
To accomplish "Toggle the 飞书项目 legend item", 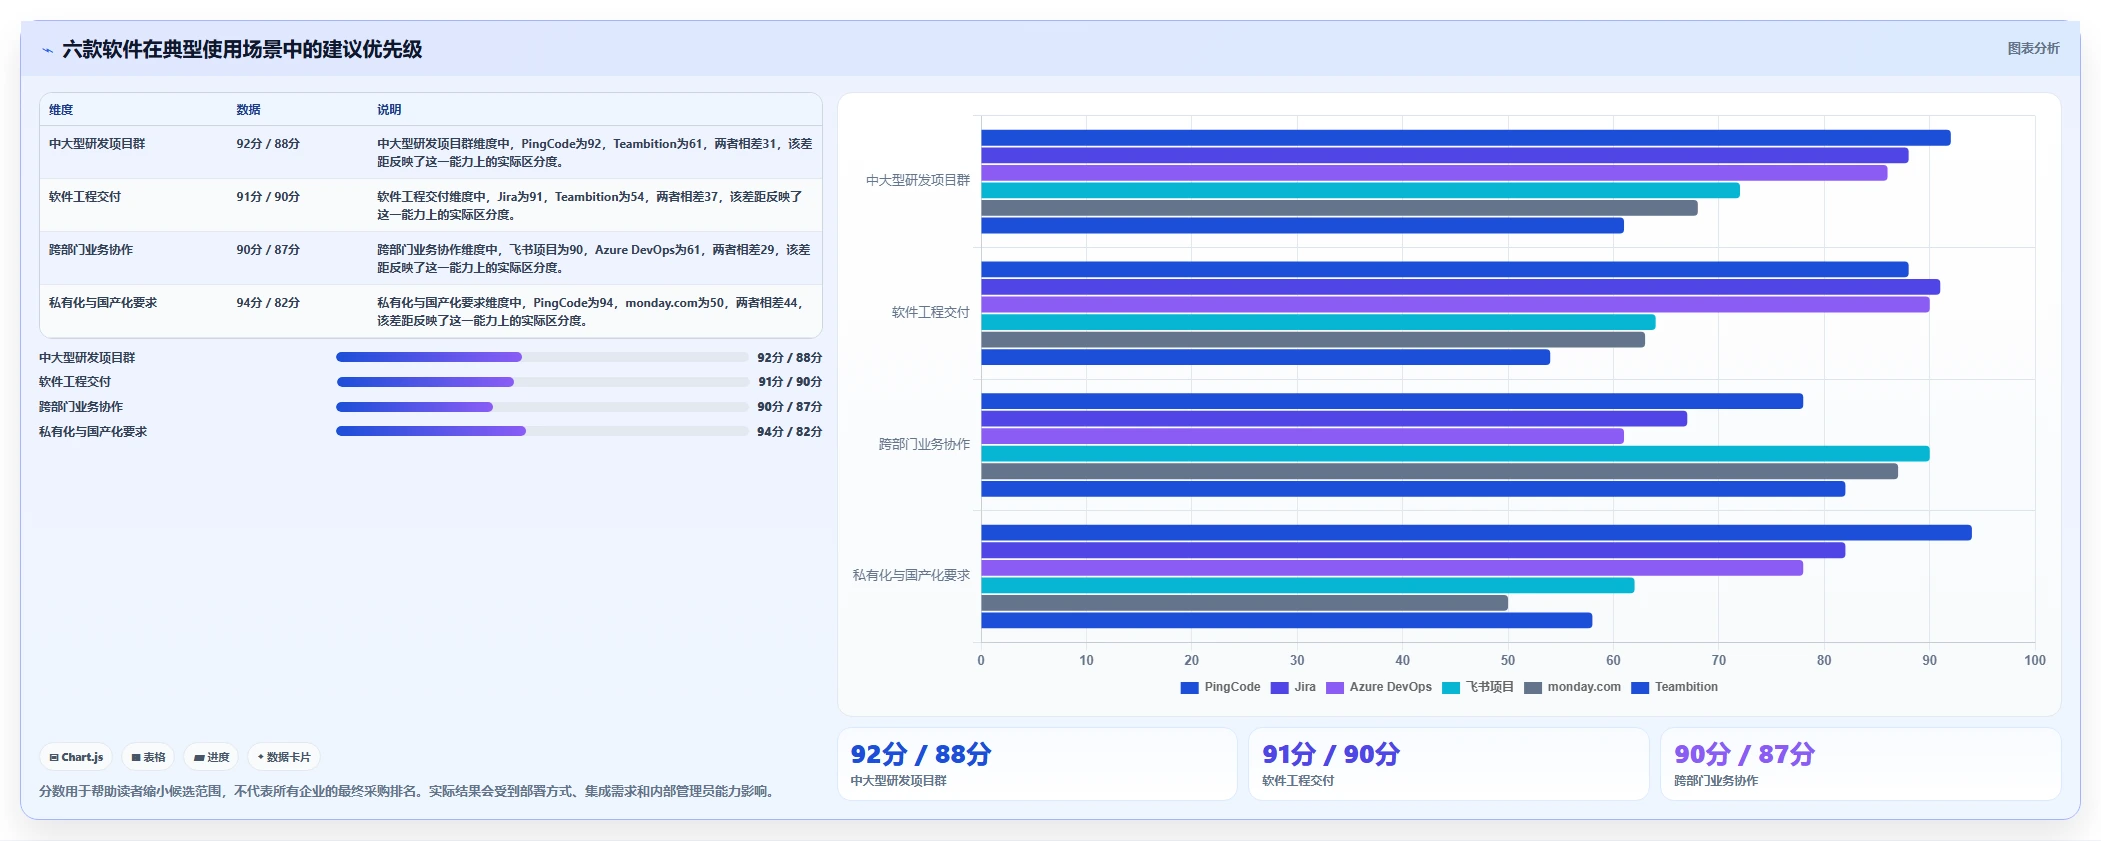I will (1478, 687).
